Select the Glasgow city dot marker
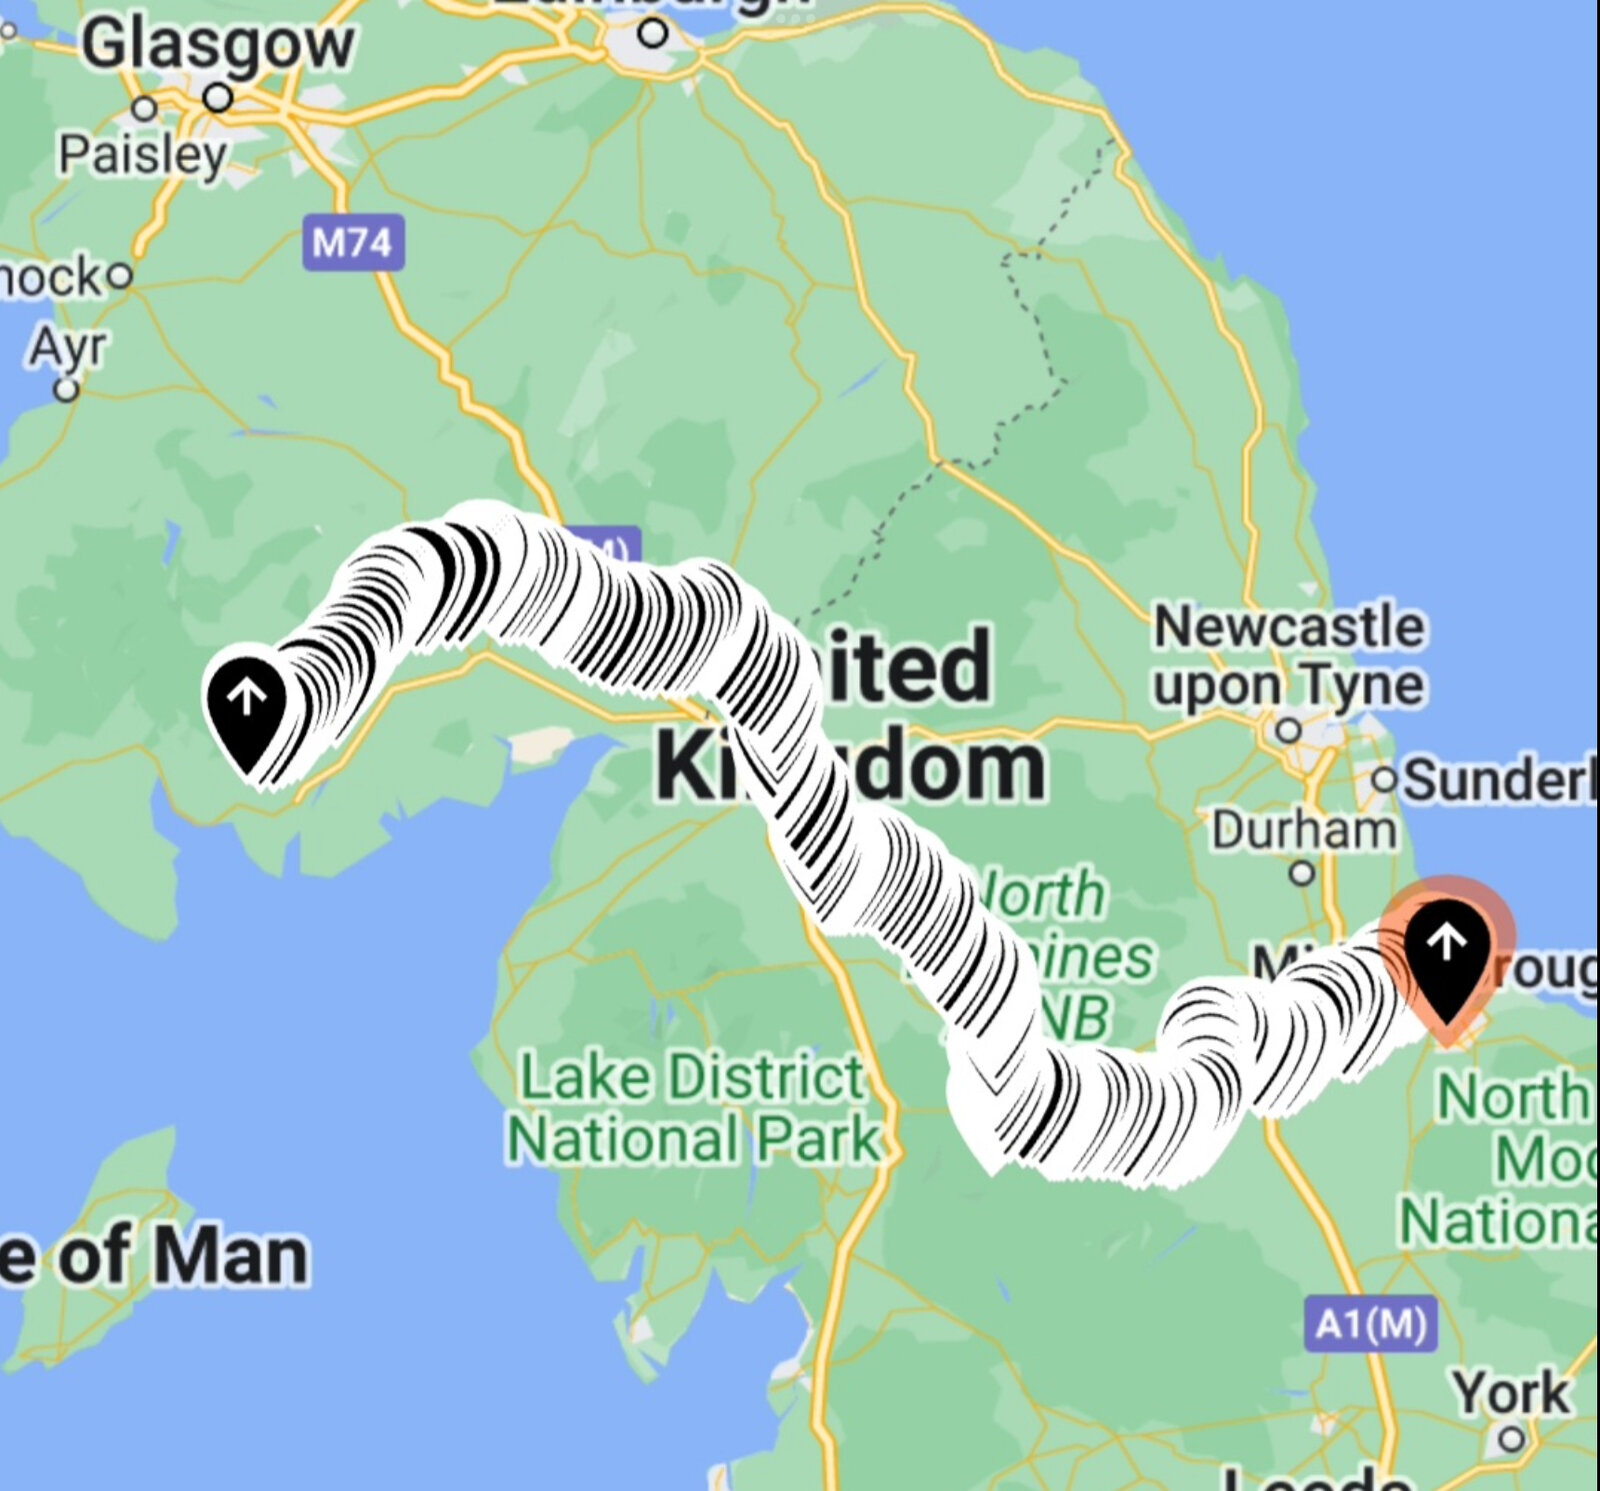The width and height of the screenshot is (1600, 1491). tap(218, 98)
